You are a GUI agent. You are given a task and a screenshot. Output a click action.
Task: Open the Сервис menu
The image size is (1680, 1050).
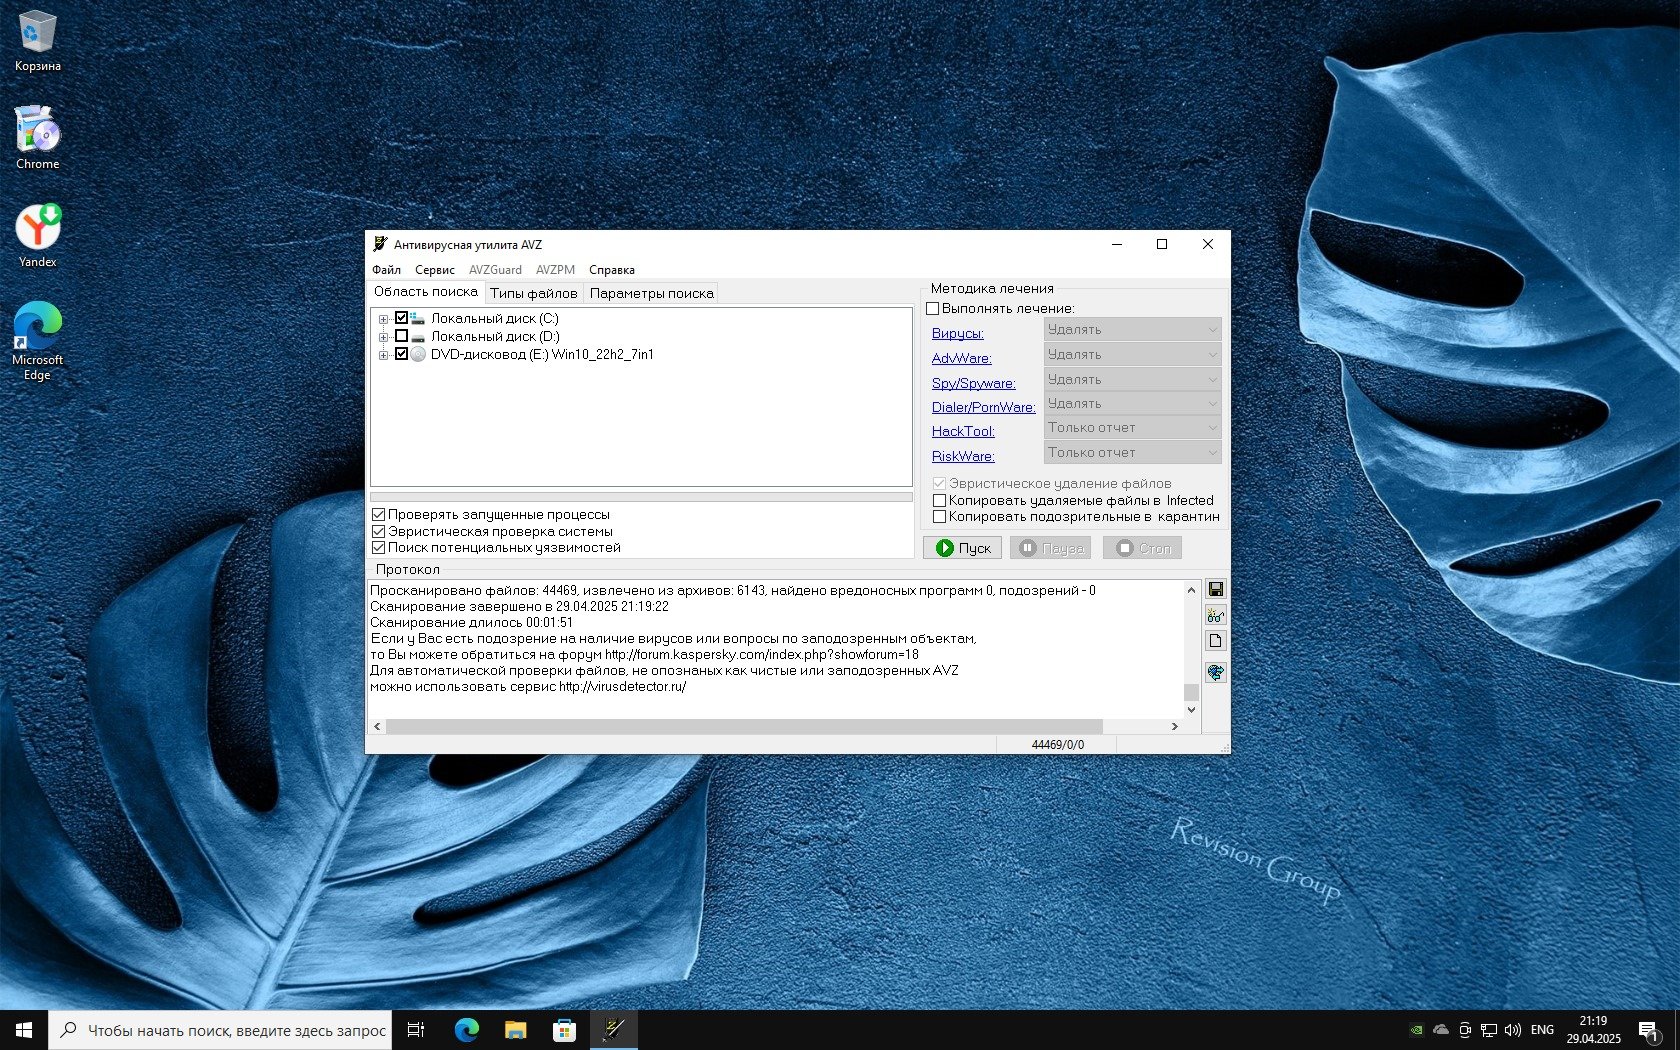click(434, 270)
